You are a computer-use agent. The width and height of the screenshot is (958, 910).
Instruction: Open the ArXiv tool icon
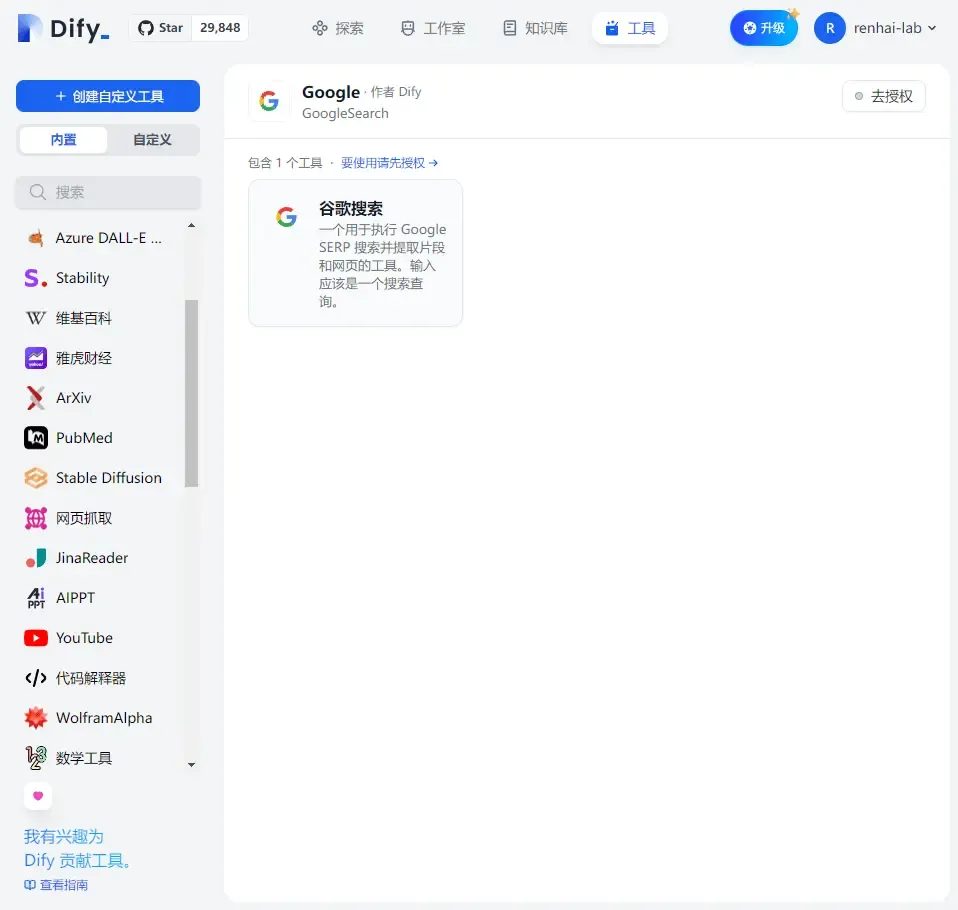[36, 398]
